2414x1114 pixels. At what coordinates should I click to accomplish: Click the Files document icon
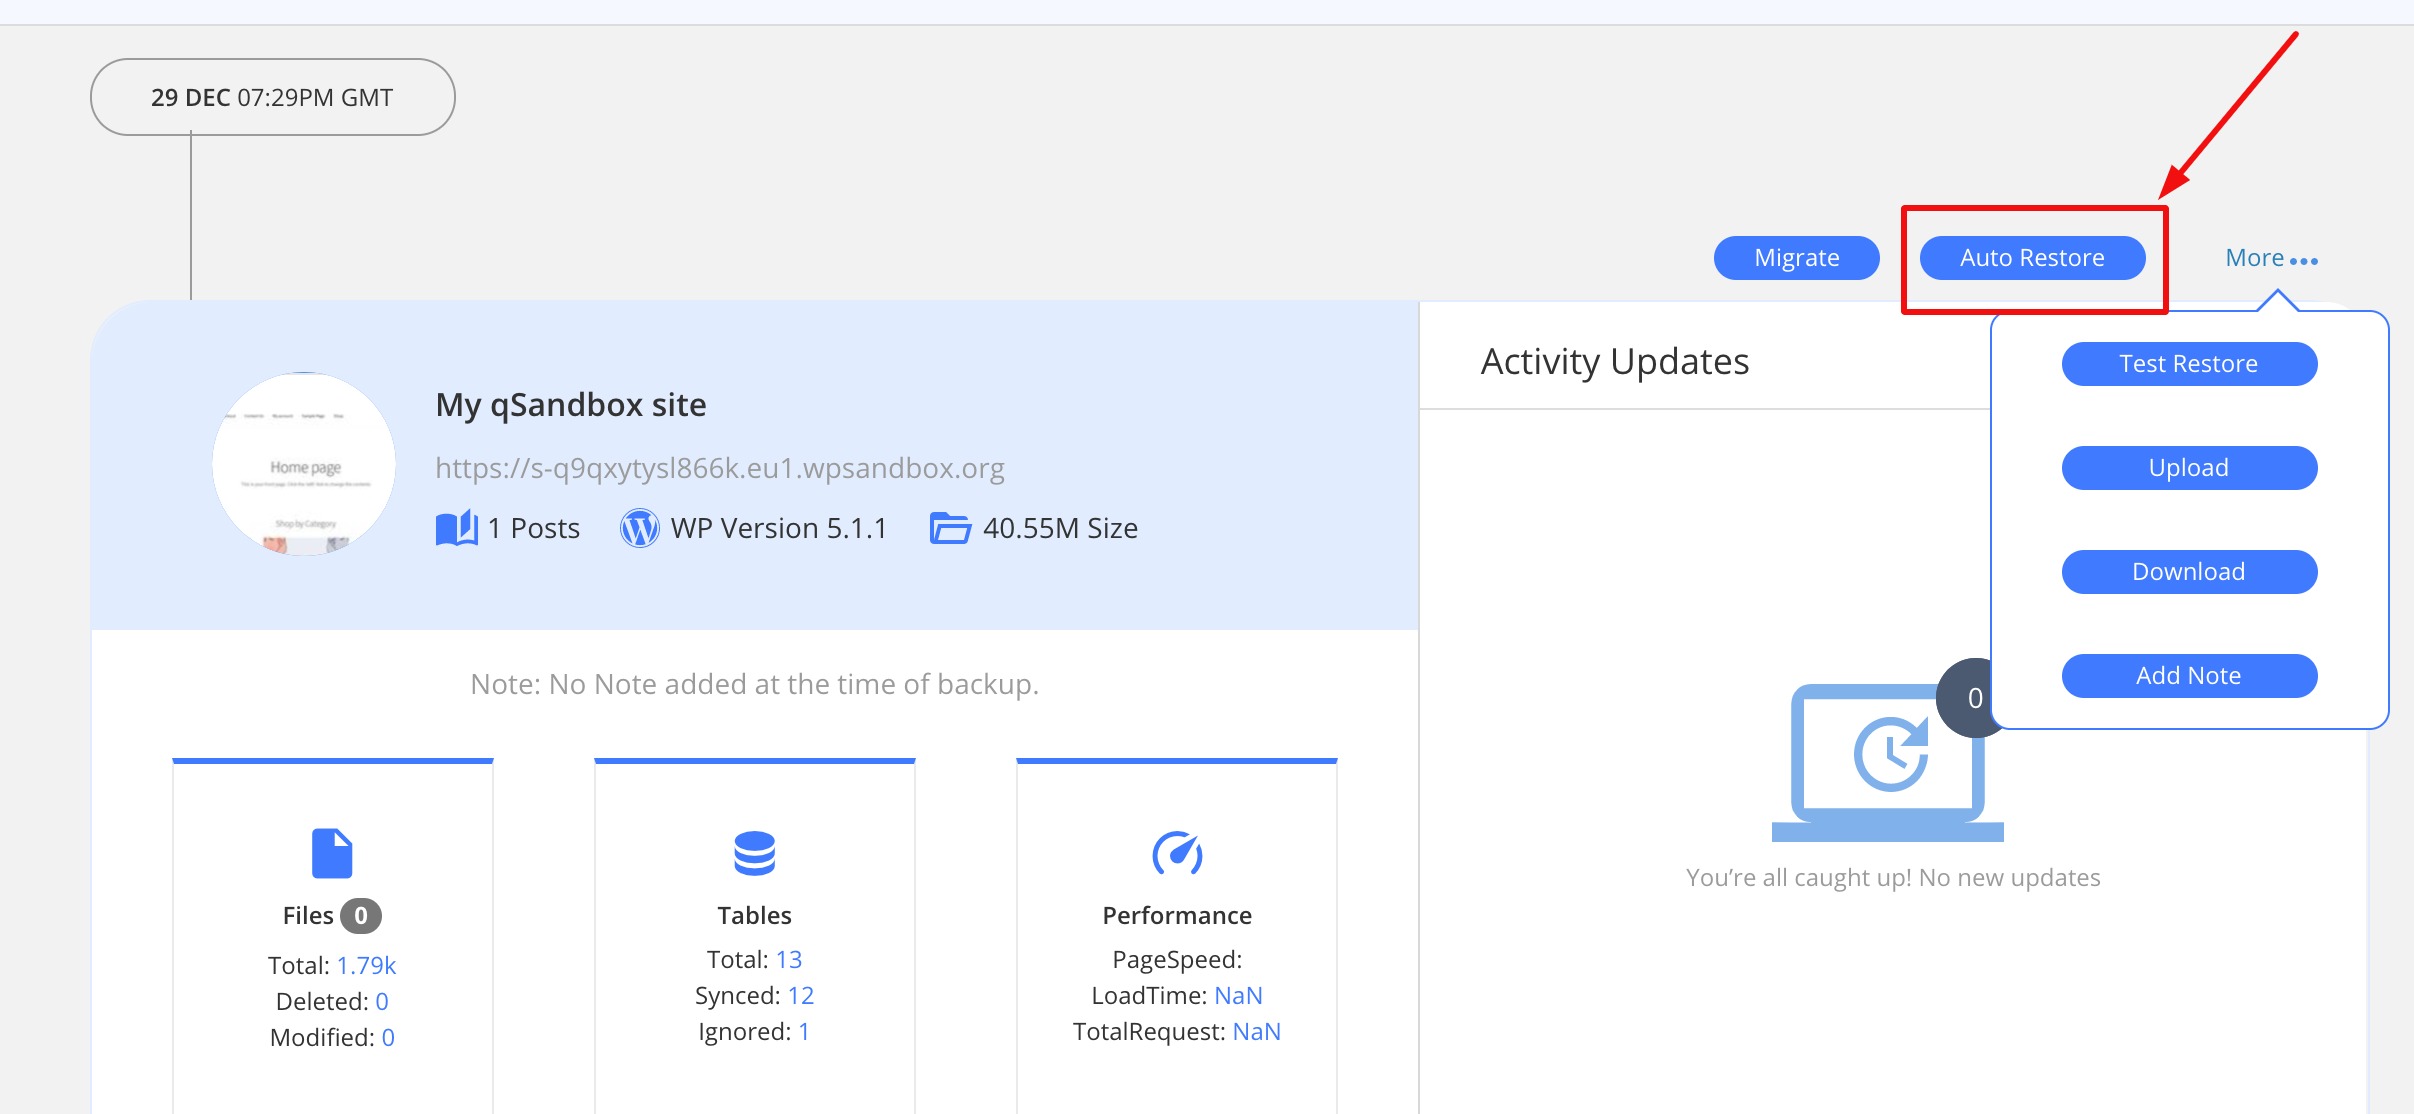pos(332,853)
